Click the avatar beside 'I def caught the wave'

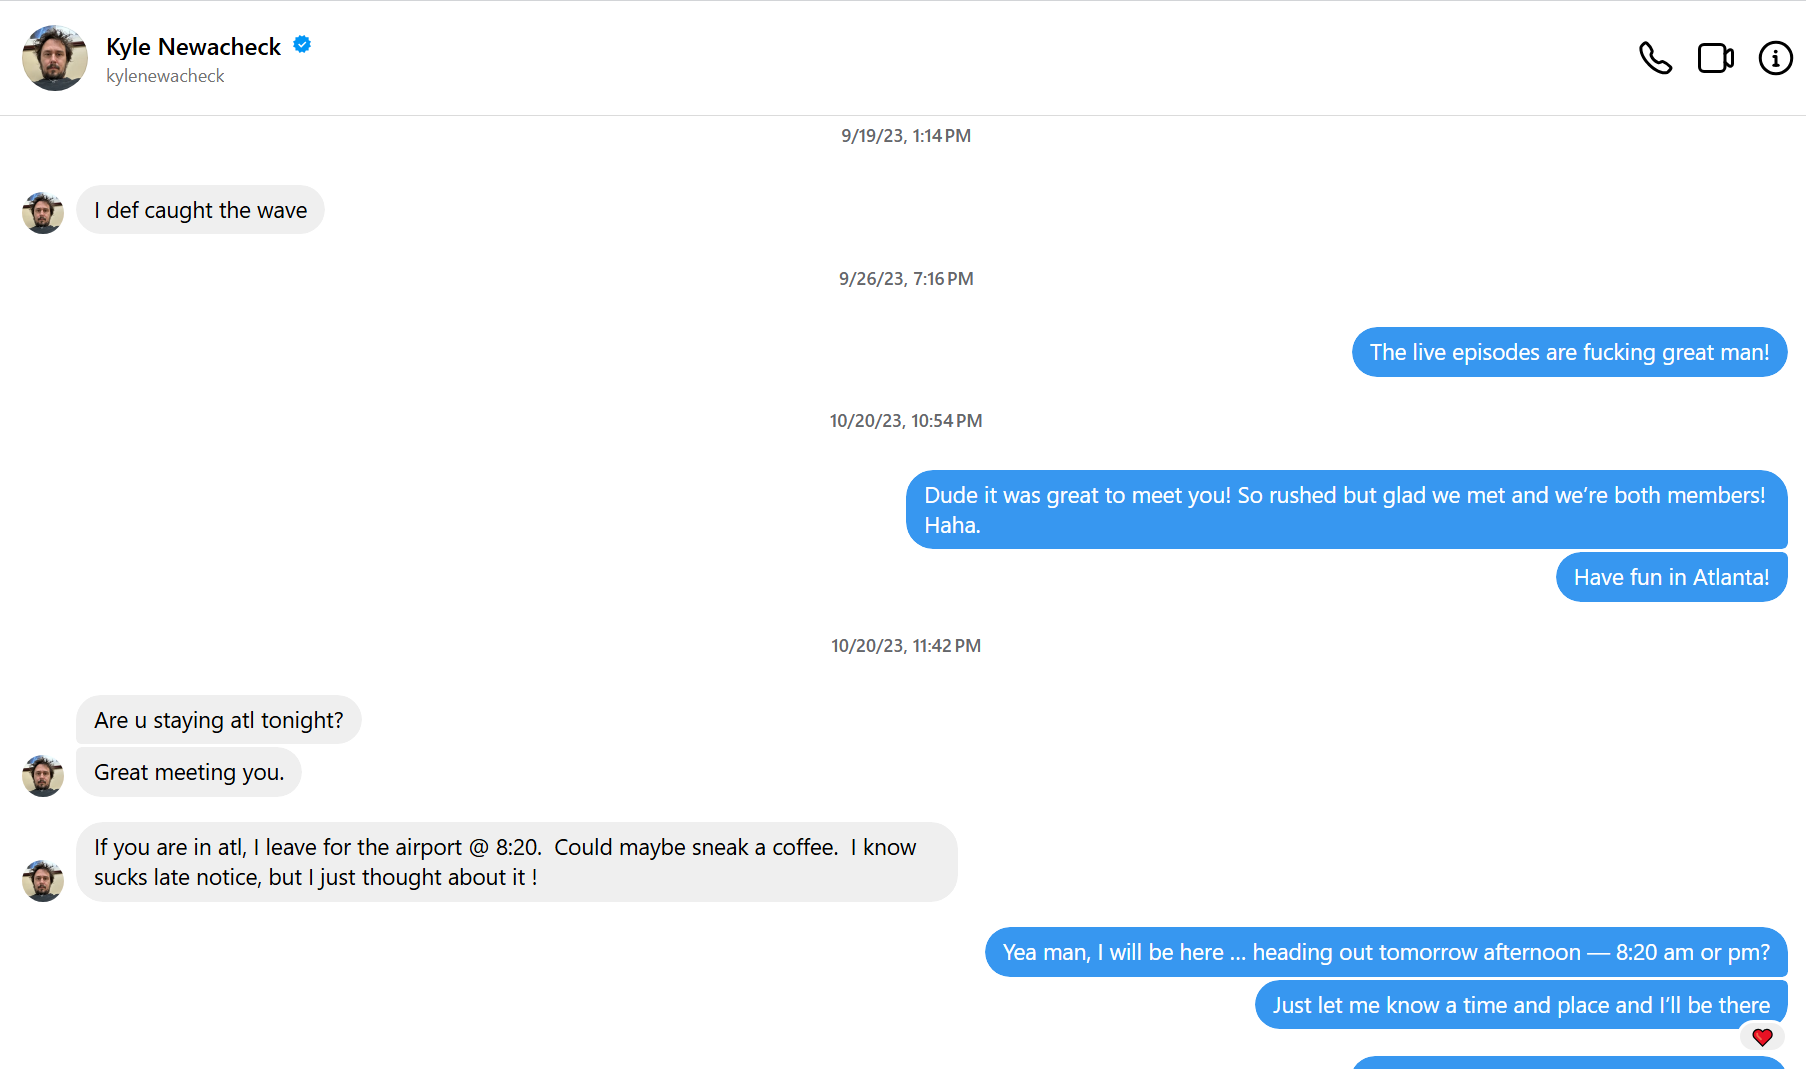coord(43,213)
